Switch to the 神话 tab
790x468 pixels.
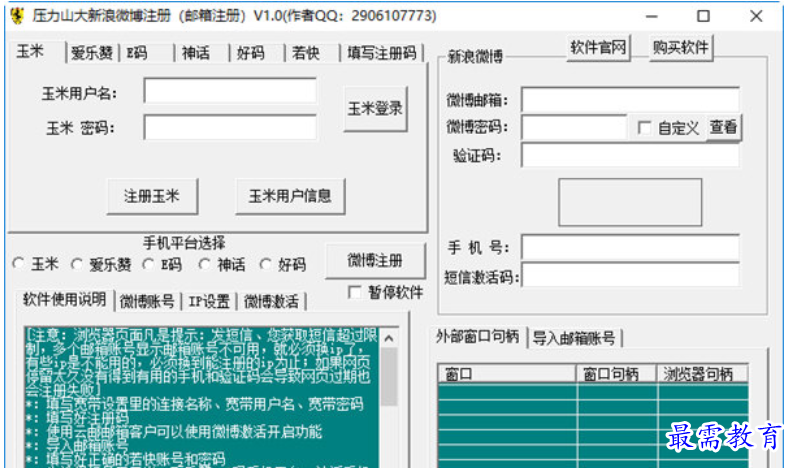pyautogui.click(x=202, y=53)
